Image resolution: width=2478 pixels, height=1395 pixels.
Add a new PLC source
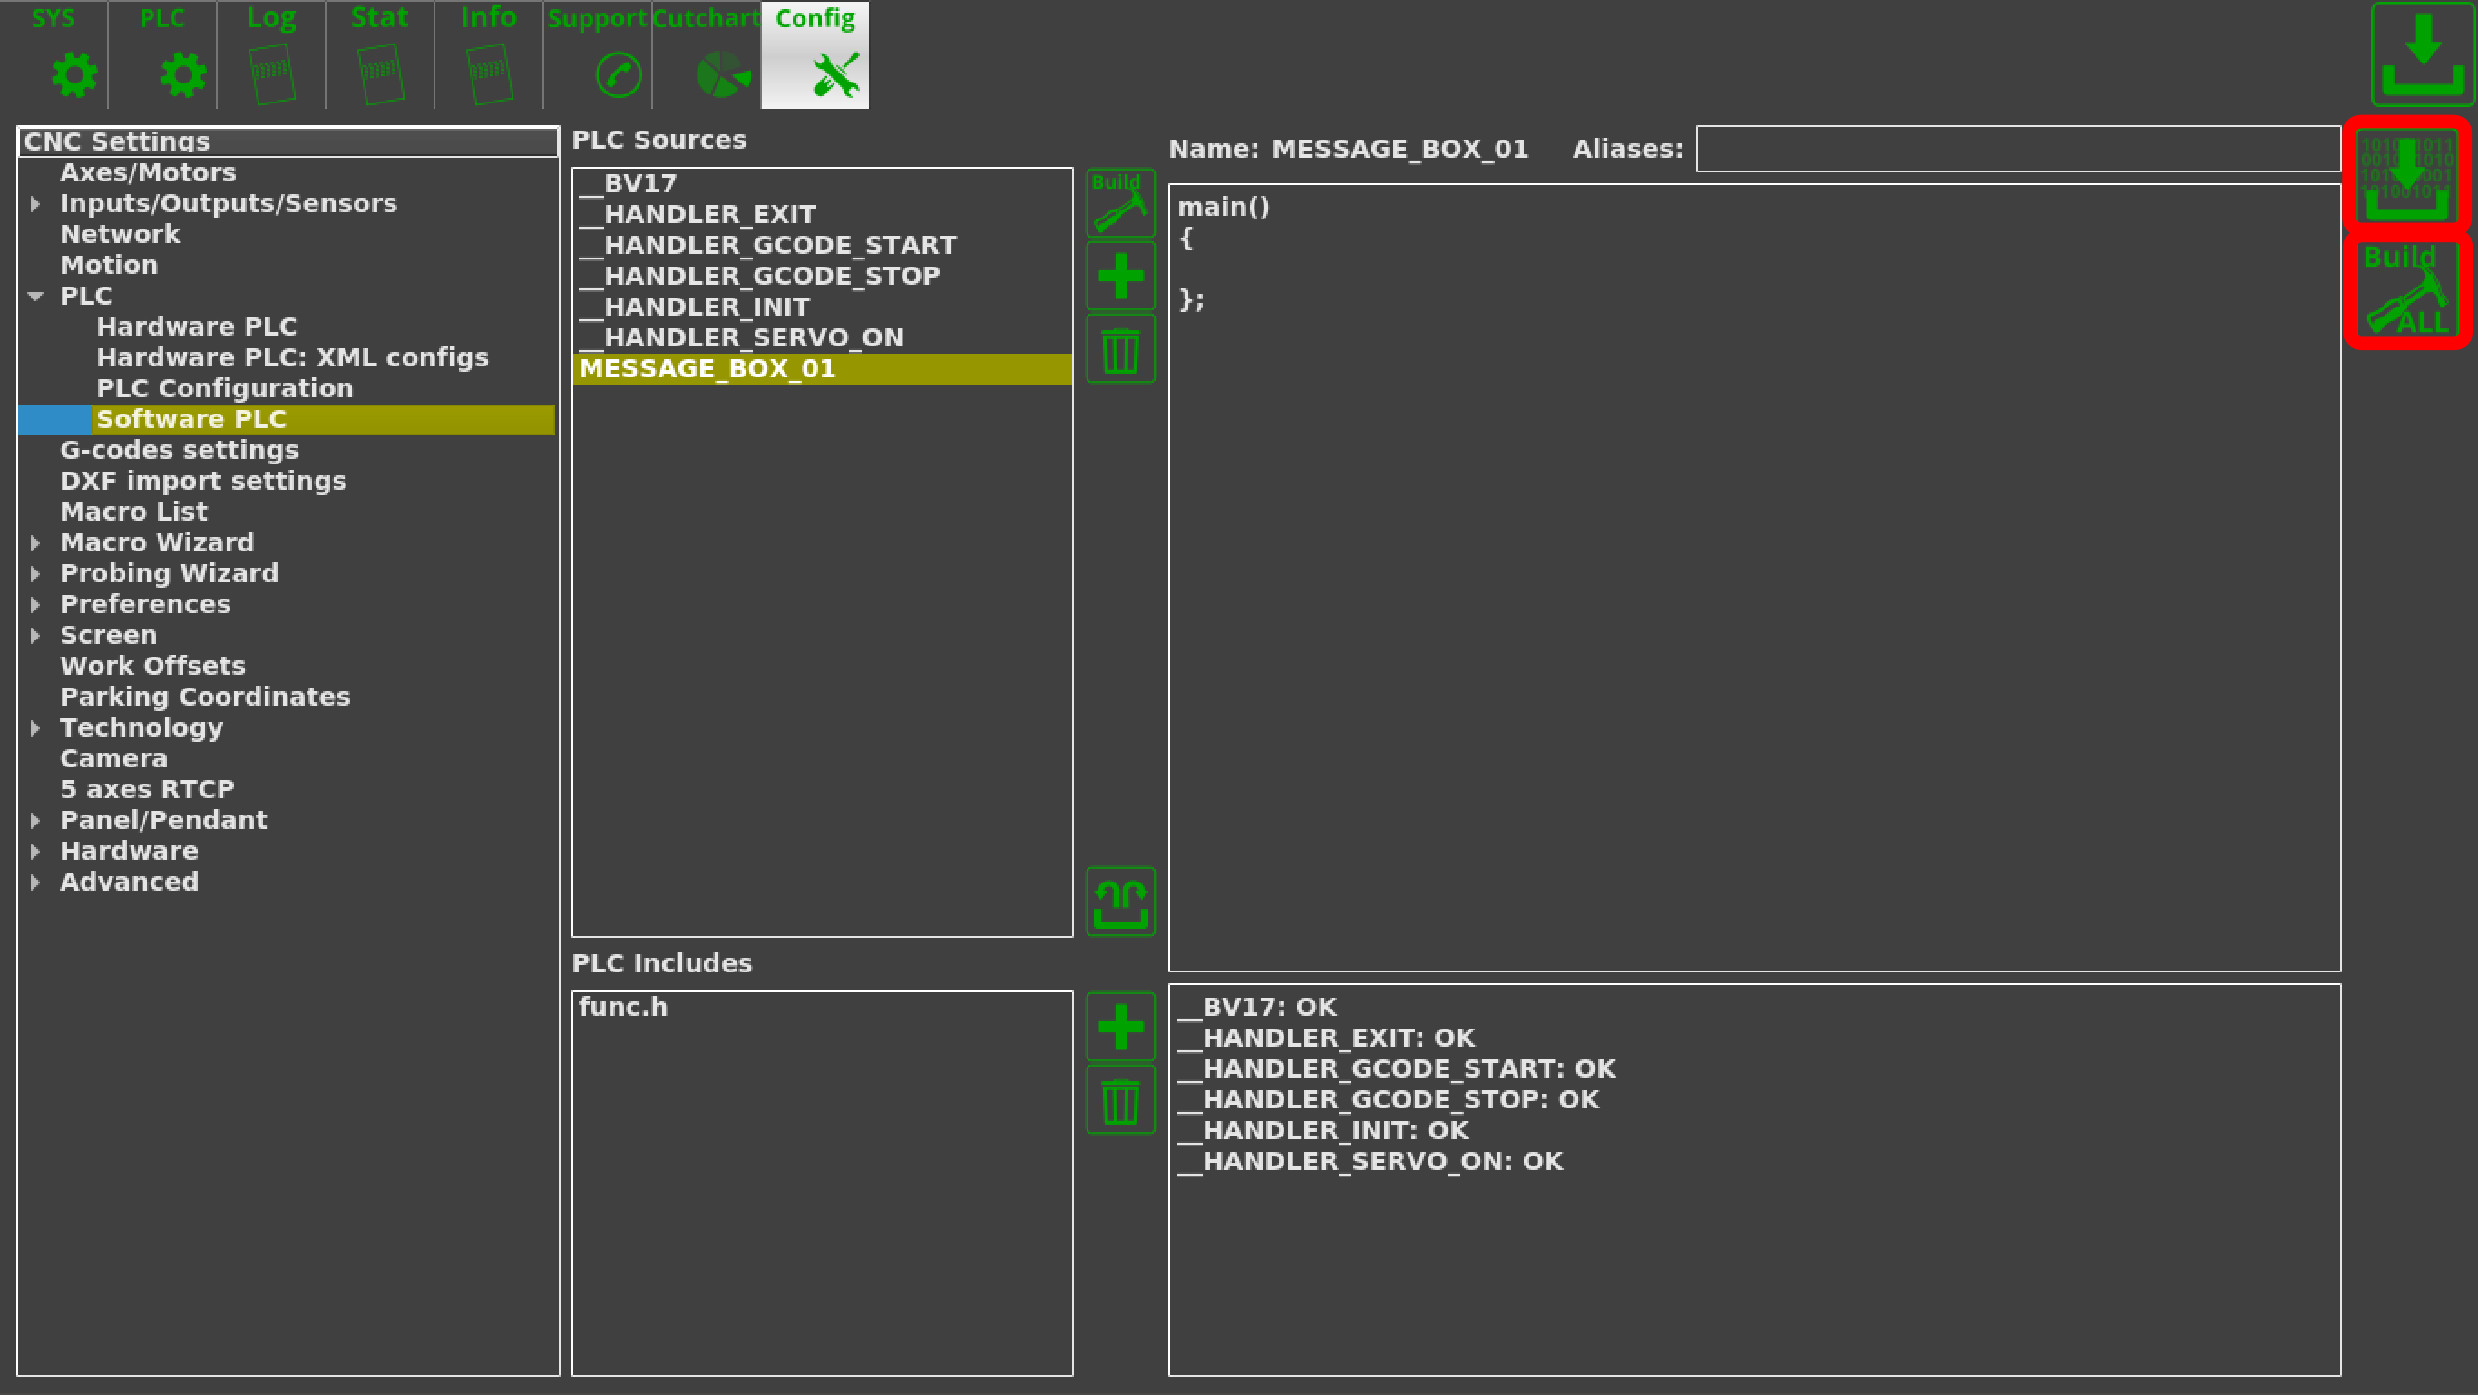pyautogui.click(x=1119, y=275)
